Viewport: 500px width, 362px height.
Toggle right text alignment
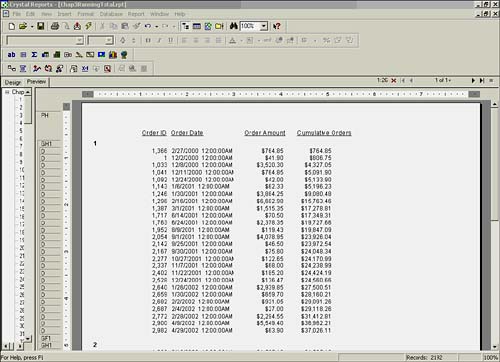tap(207, 40)
